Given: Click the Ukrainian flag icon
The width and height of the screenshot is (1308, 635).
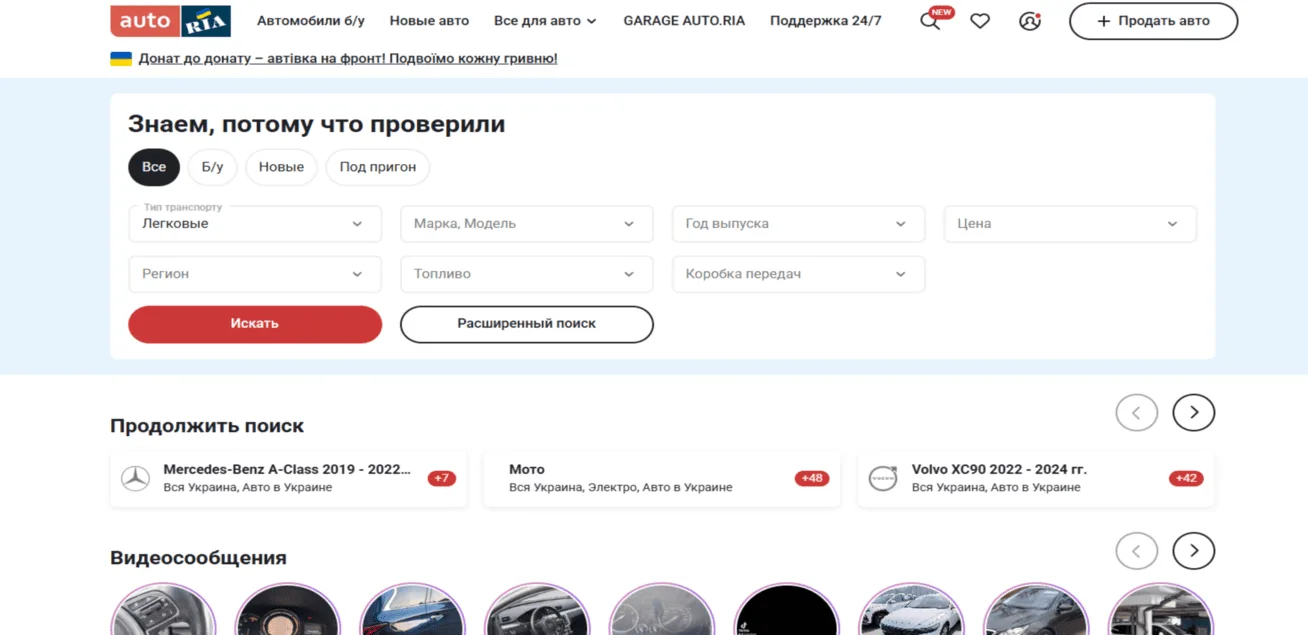Looking at the screenshot, I should [121, 59].
